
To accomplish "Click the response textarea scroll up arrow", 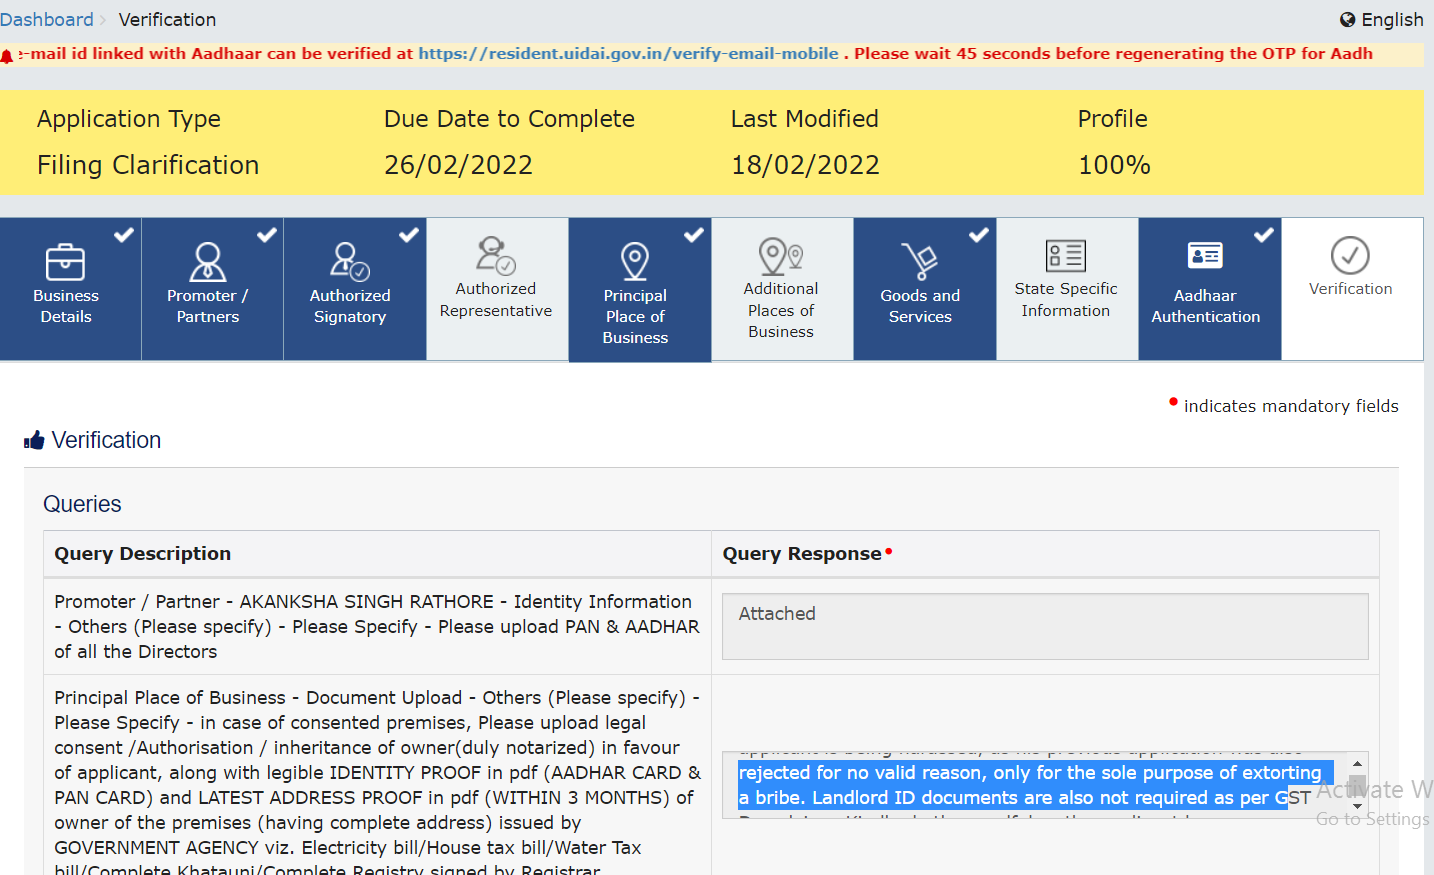I will 1357,763.
